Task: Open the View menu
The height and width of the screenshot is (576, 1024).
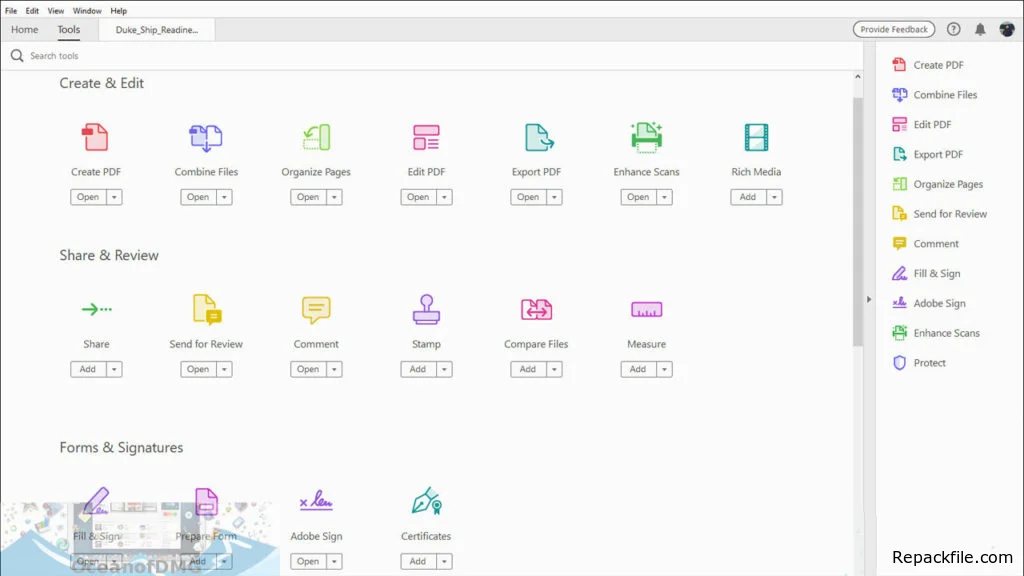Action: (x=56, y=10)
